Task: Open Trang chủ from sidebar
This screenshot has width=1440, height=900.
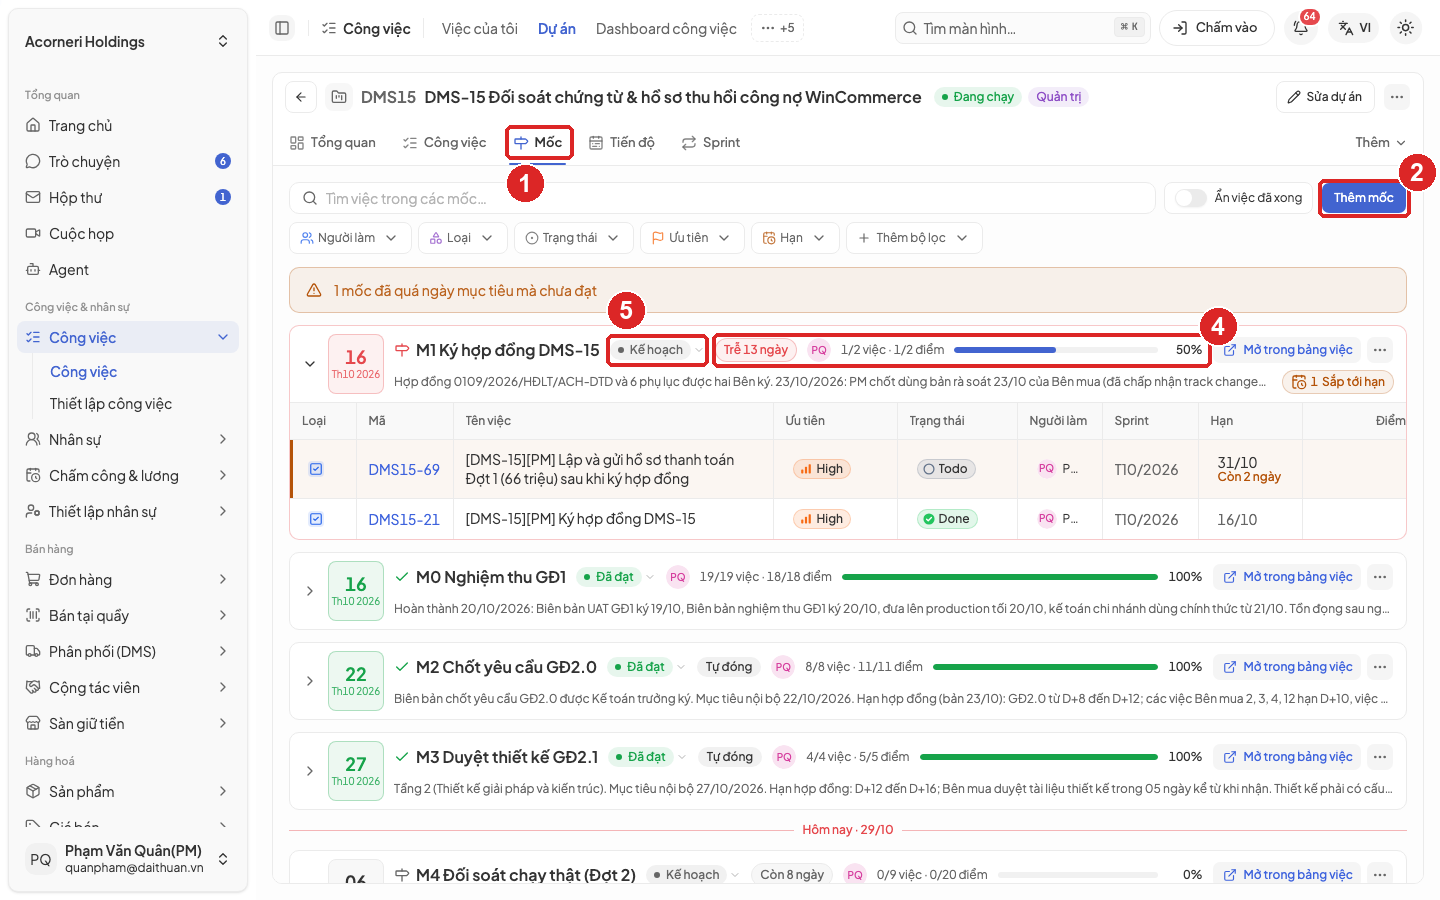Action: click(128, 126)
